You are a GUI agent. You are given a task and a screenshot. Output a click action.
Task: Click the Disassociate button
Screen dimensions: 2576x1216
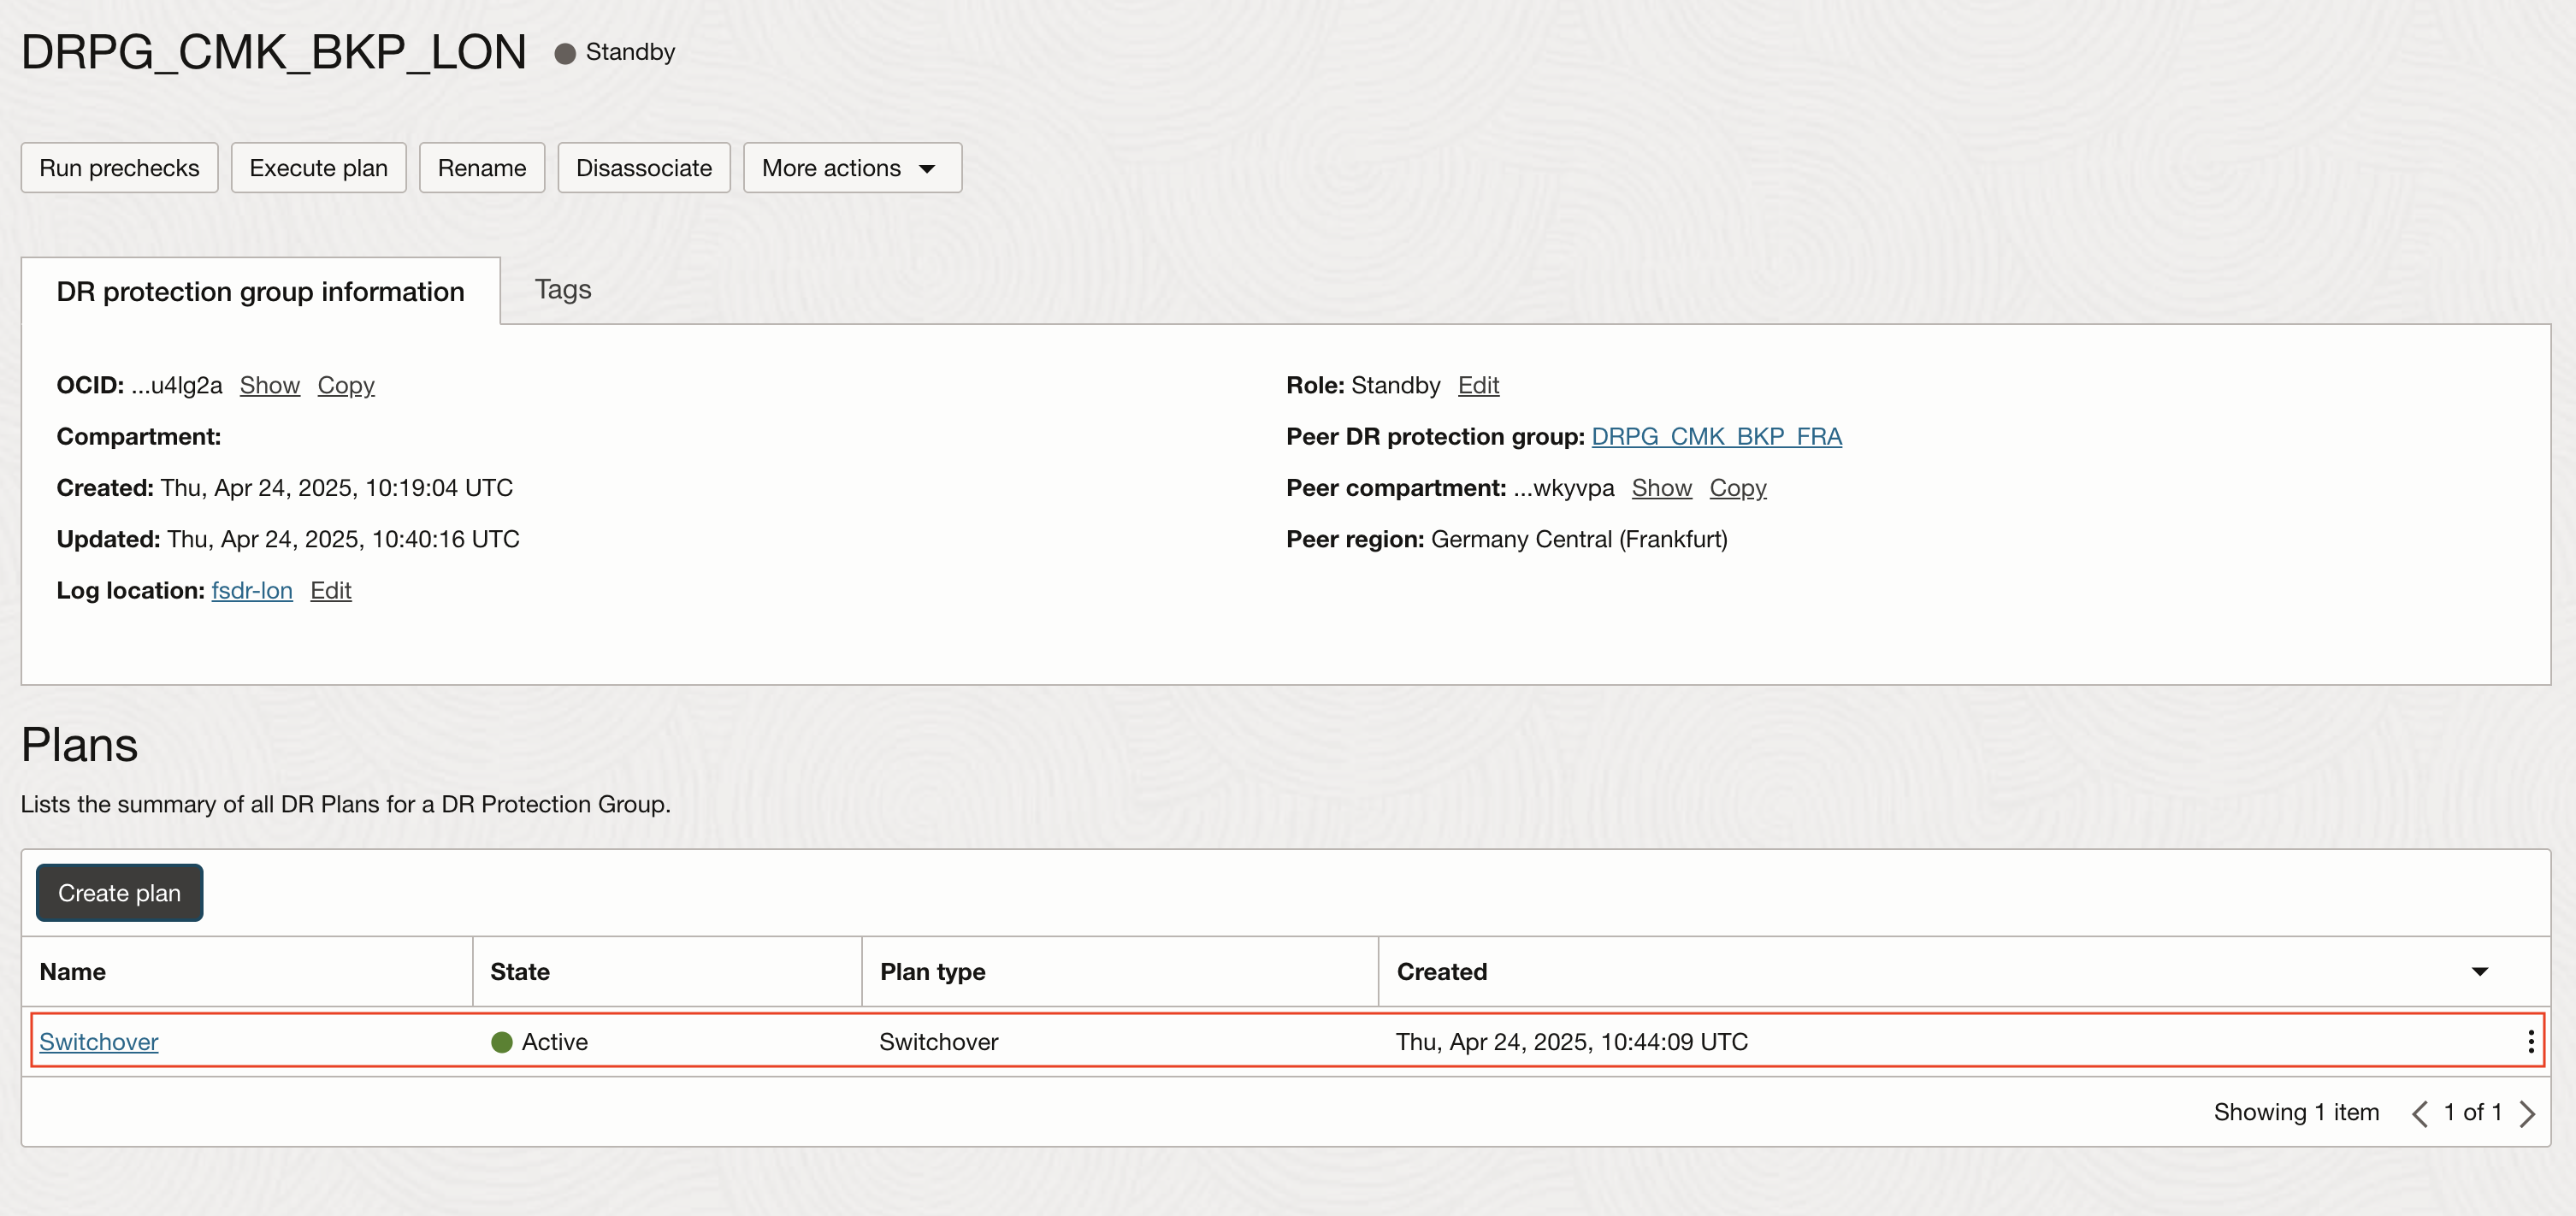(x=643, y=168)
